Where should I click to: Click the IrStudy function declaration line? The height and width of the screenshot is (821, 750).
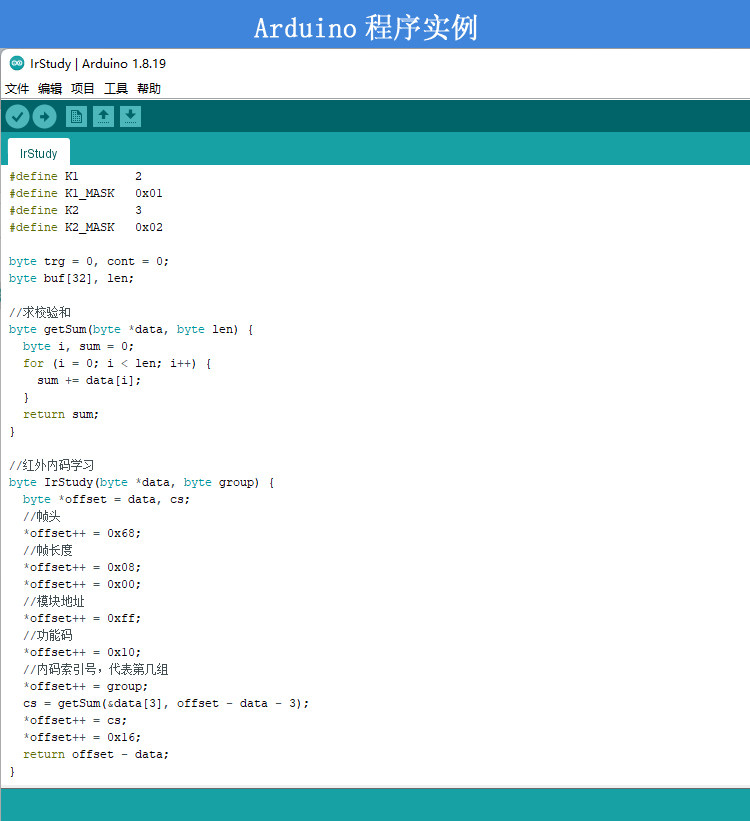[141, 482]
